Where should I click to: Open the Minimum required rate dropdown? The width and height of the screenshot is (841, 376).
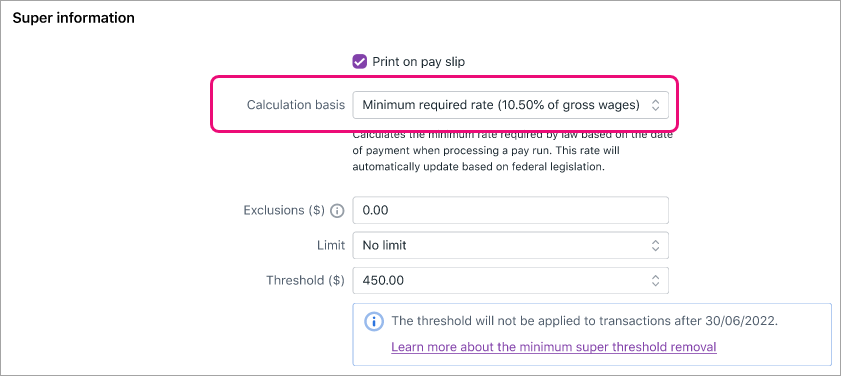pyautogui.click(x=510, y=105)
